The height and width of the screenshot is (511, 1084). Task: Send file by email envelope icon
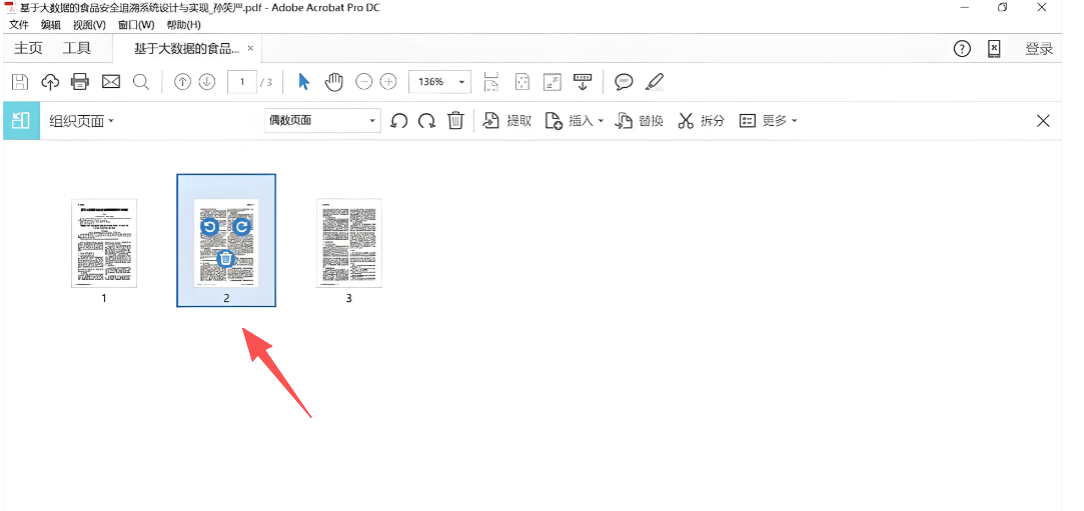tap(111, 82)
